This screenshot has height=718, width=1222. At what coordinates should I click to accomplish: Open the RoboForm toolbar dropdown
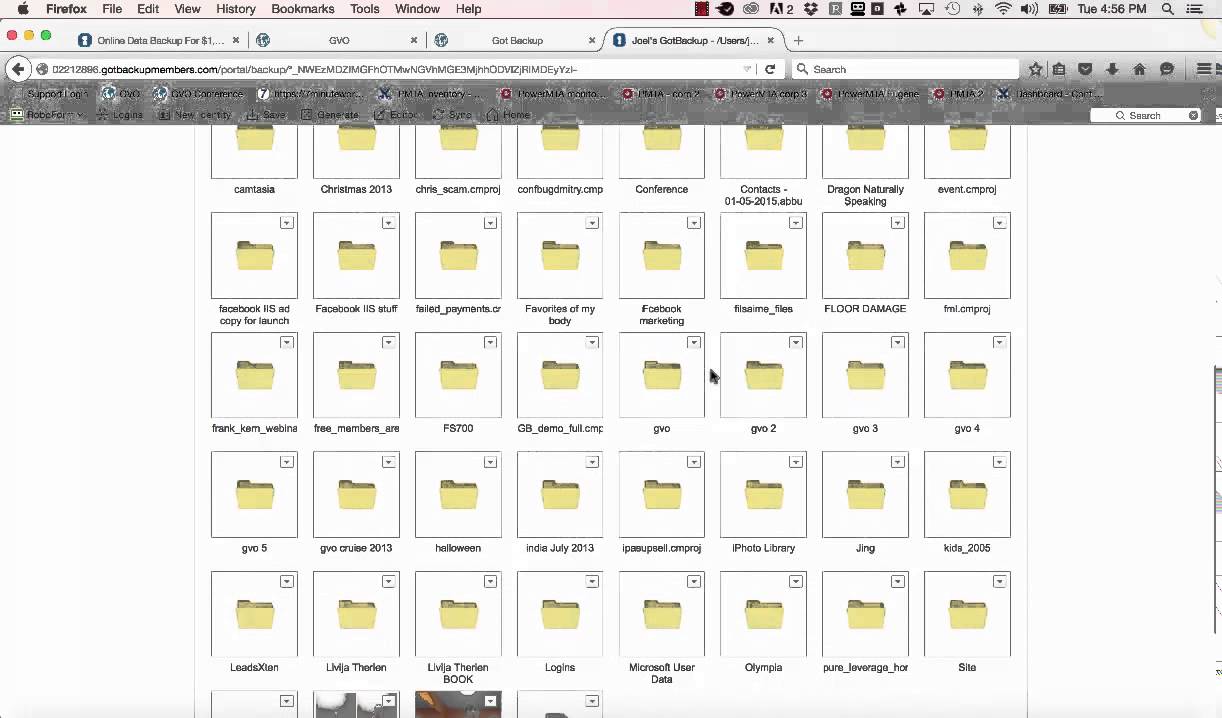[46, 115]
